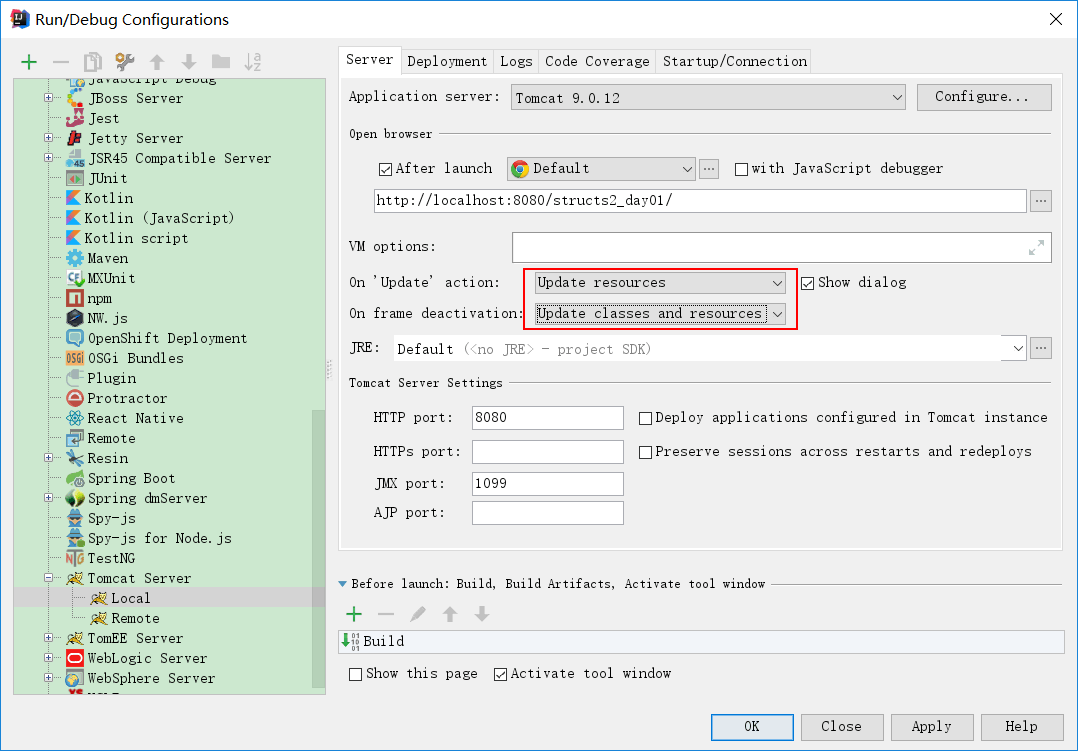Open On 'Update' action dropdown
Viewport: 1078px width, 751px height.
click(660, 283)
